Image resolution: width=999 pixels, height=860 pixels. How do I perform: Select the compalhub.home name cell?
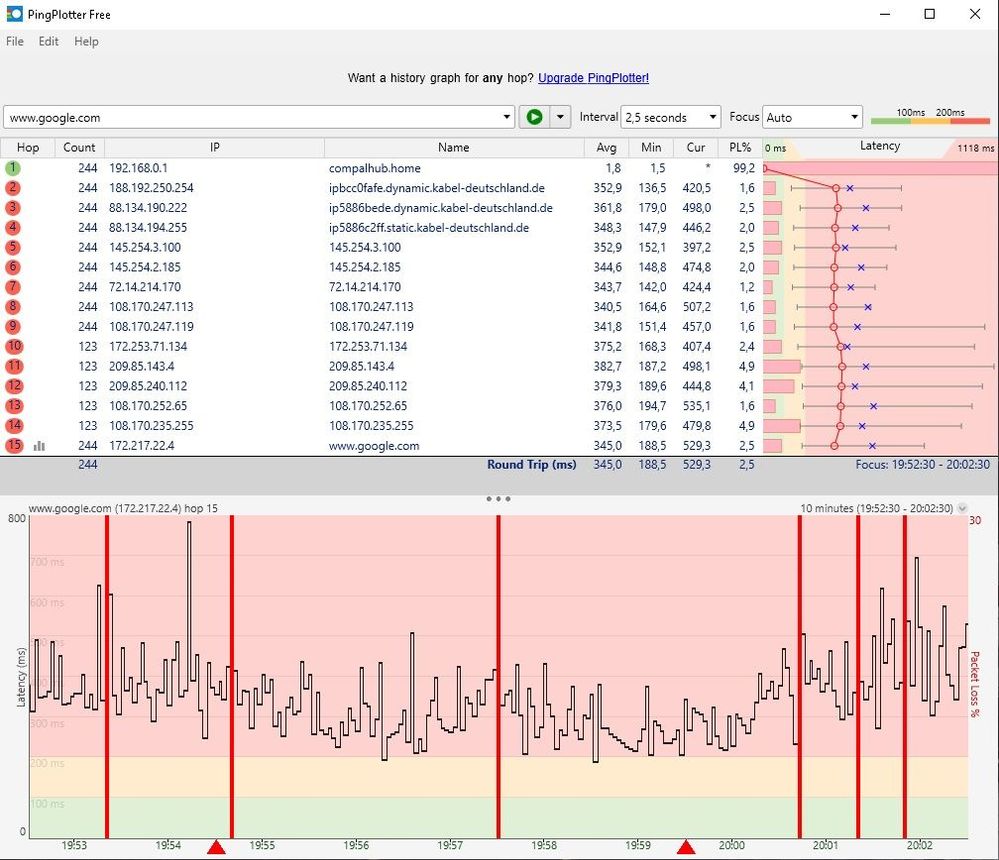click(x=375, y=168)
